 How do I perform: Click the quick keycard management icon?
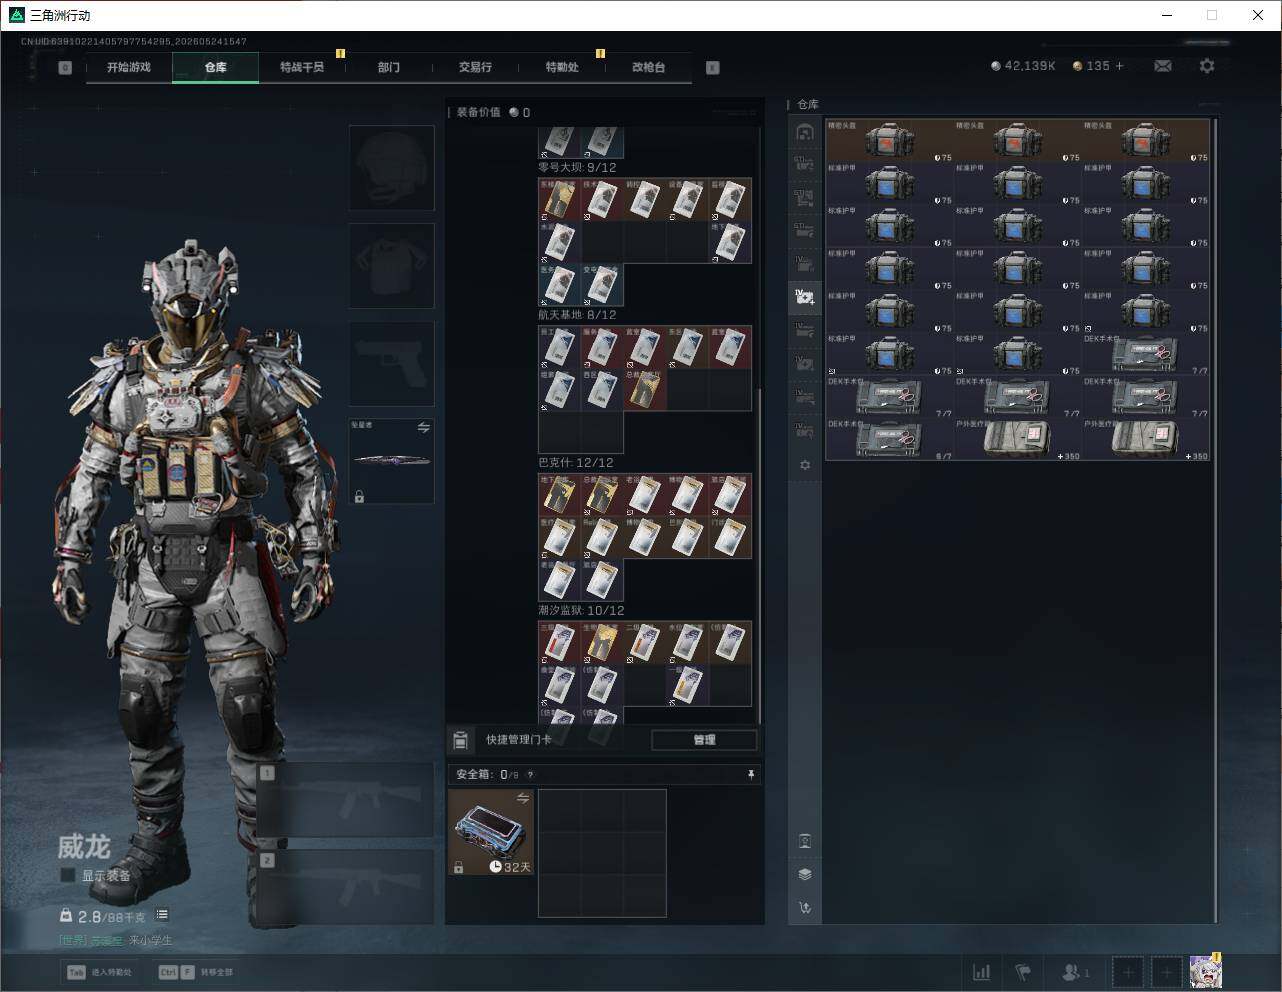(460, 740)
